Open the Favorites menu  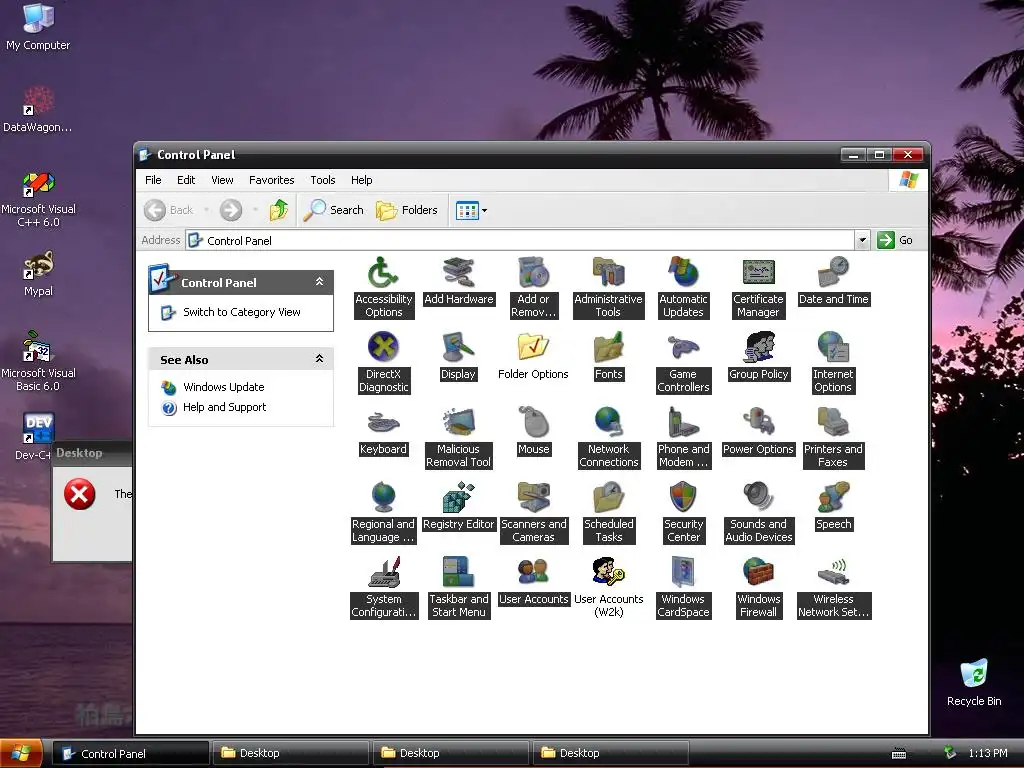pyautogui.click(x=272, y=180)
